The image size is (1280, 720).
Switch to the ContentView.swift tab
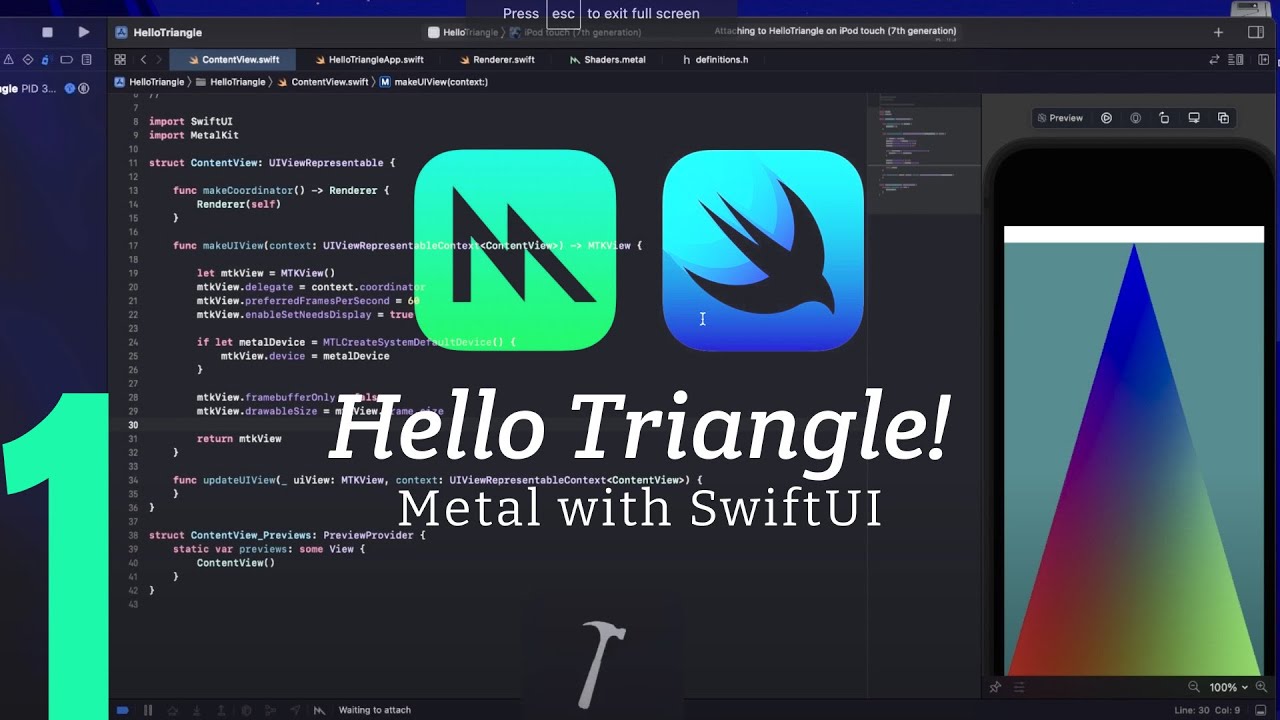[233, 60]
